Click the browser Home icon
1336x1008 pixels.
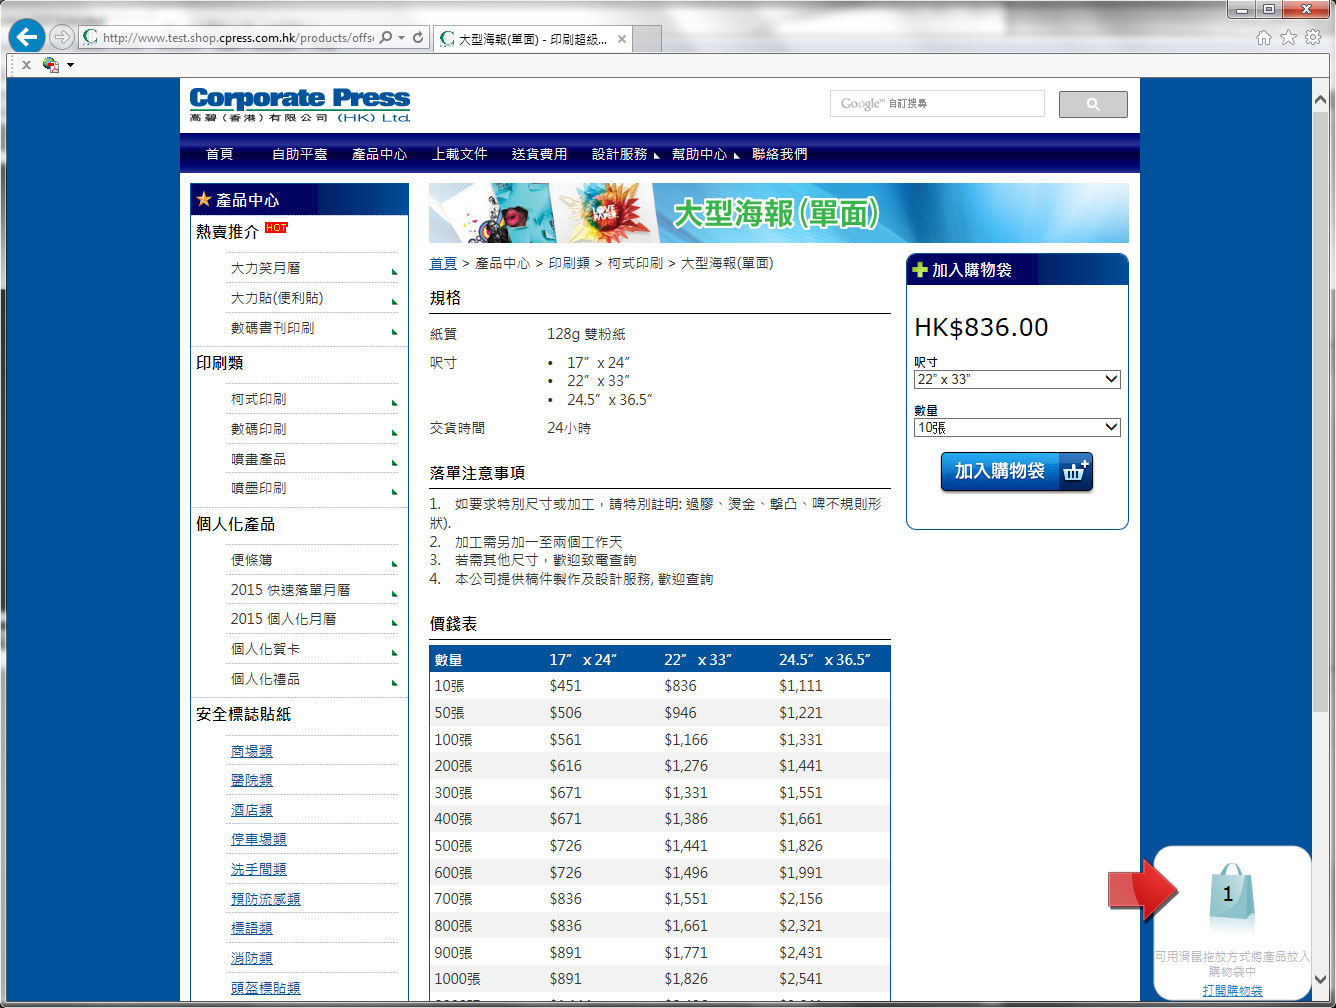pos(1264,37)
